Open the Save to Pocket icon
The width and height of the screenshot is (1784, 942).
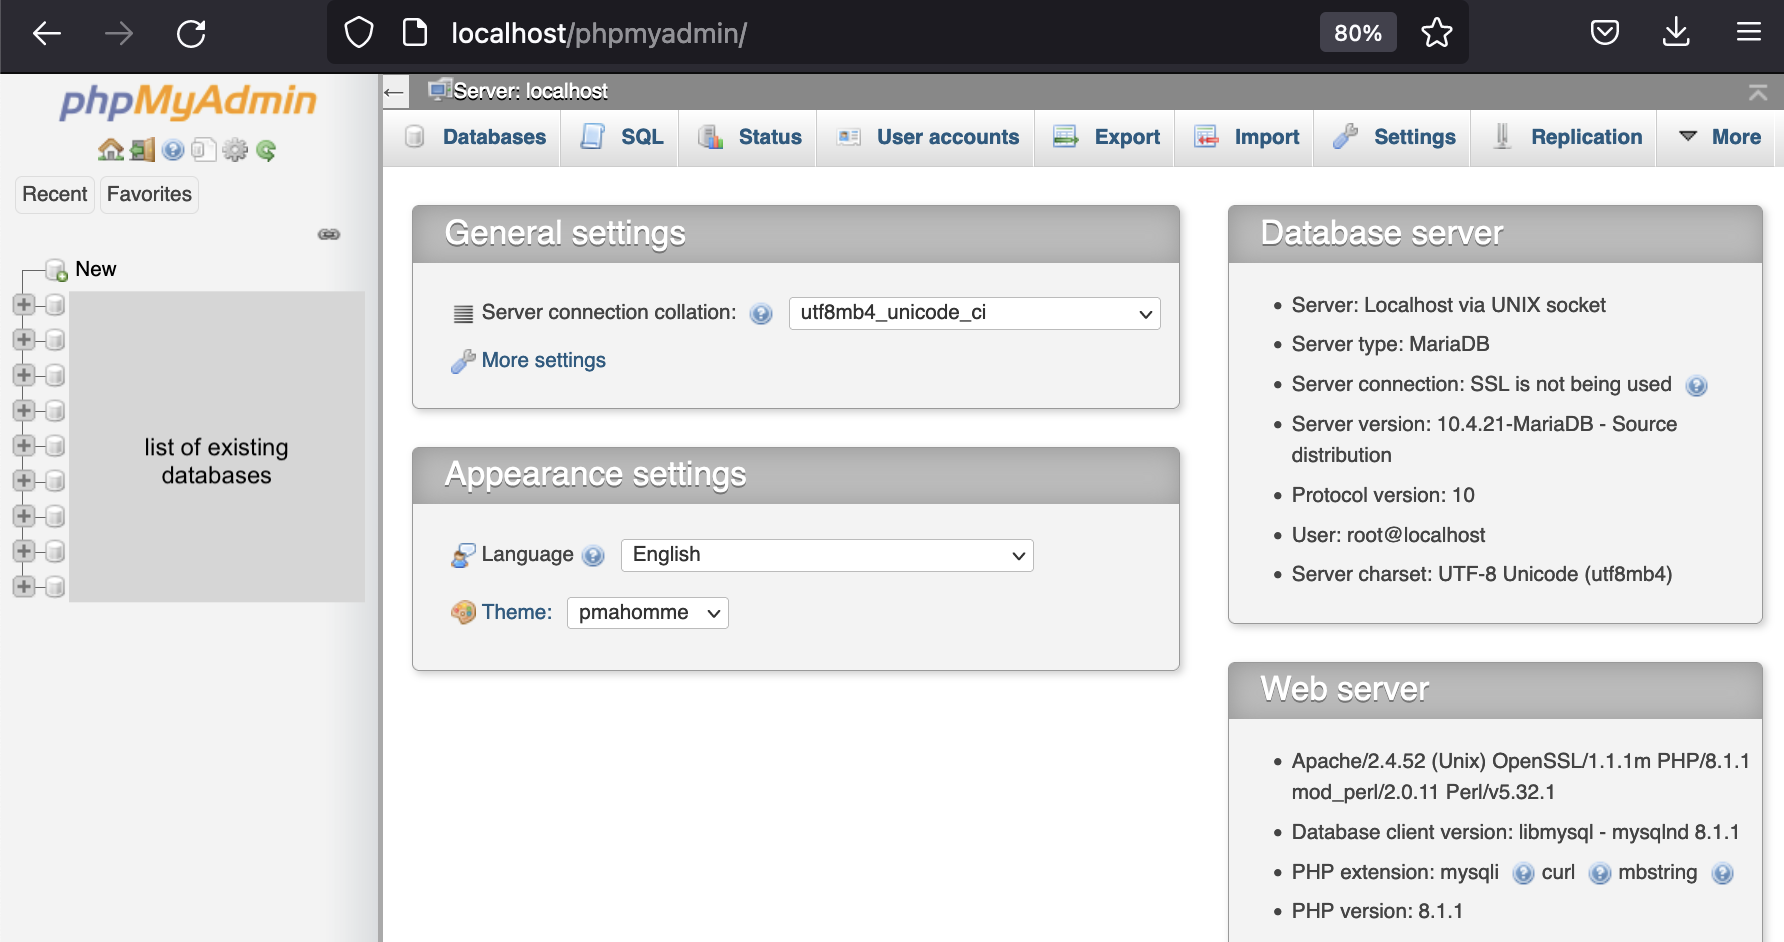[1605, 33]
